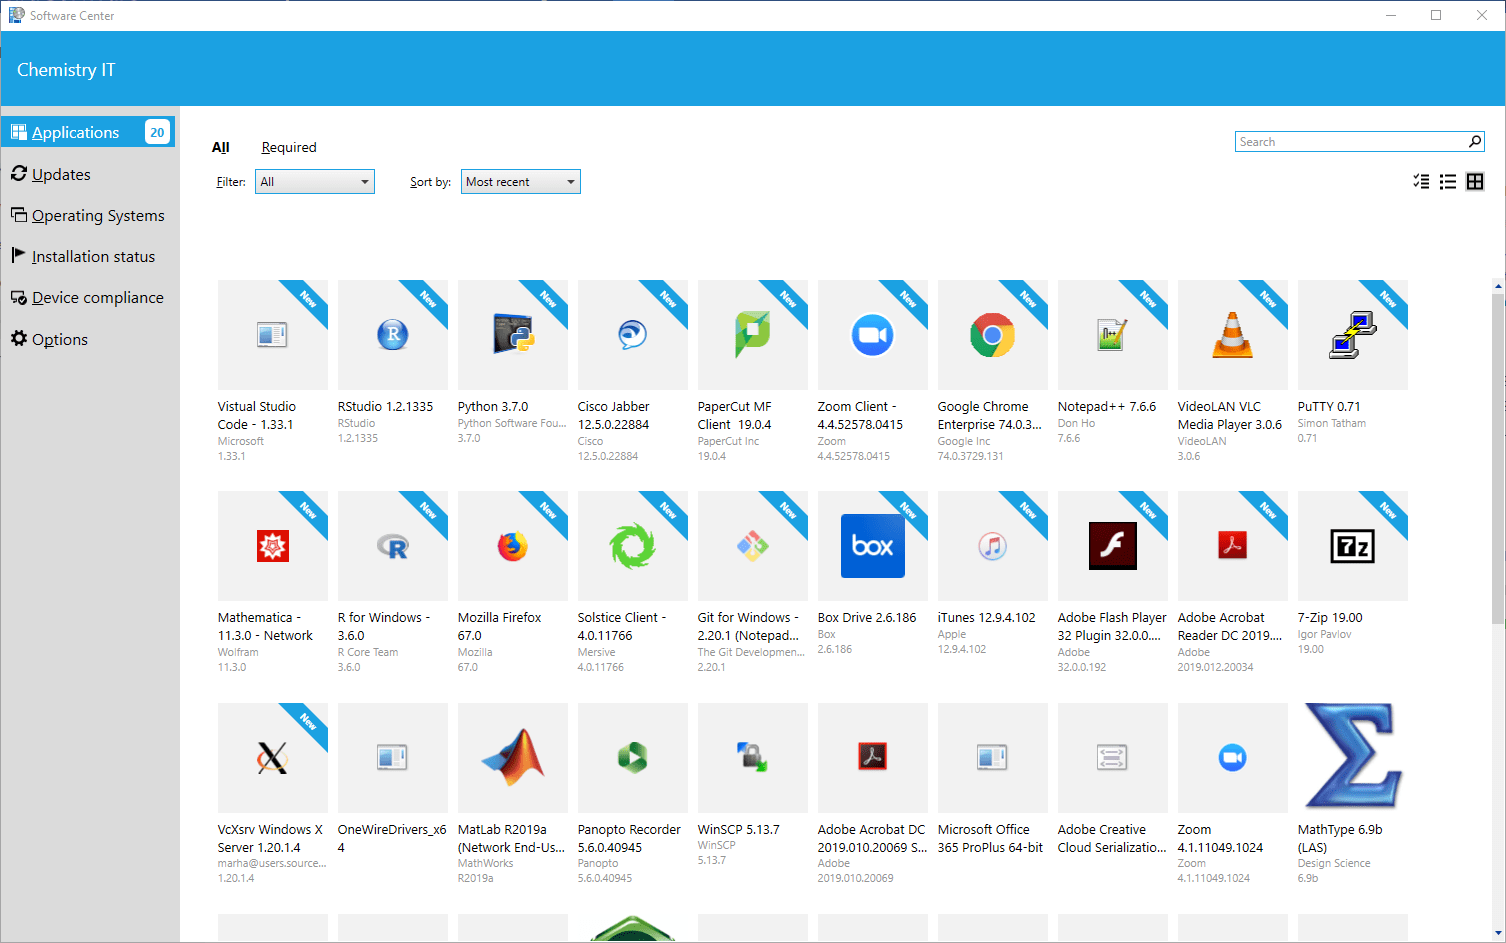Switch to multi-select view
Screen dimensions: 1506x943
(x=1420, y=181)
